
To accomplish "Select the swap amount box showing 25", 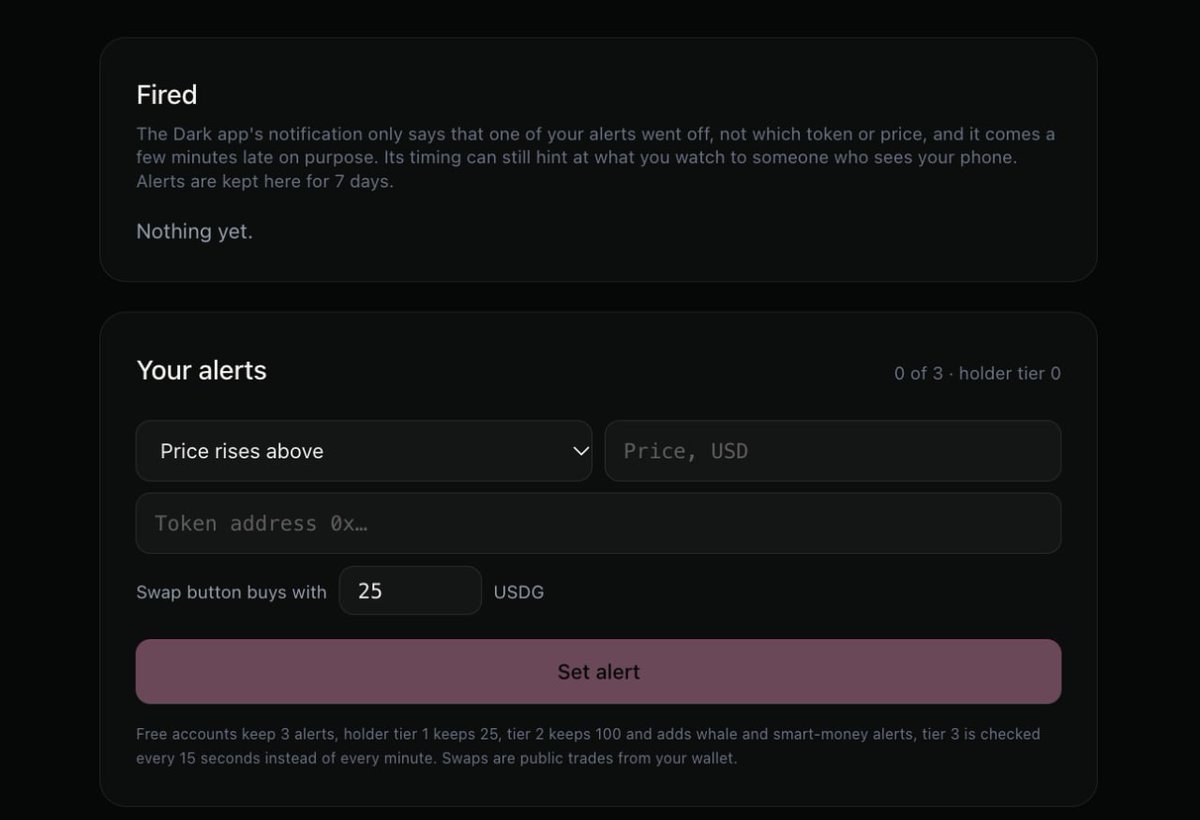I will [410, 591].
